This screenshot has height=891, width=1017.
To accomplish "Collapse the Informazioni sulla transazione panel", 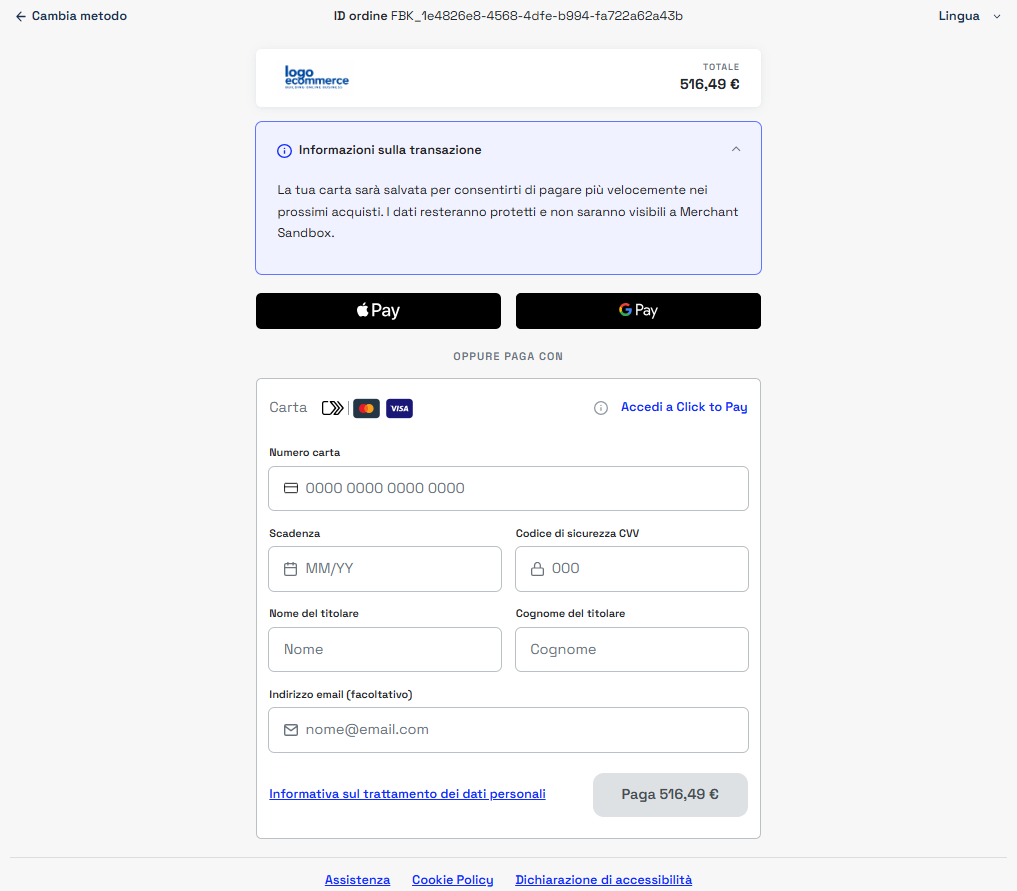I will (x=736, y=149).
